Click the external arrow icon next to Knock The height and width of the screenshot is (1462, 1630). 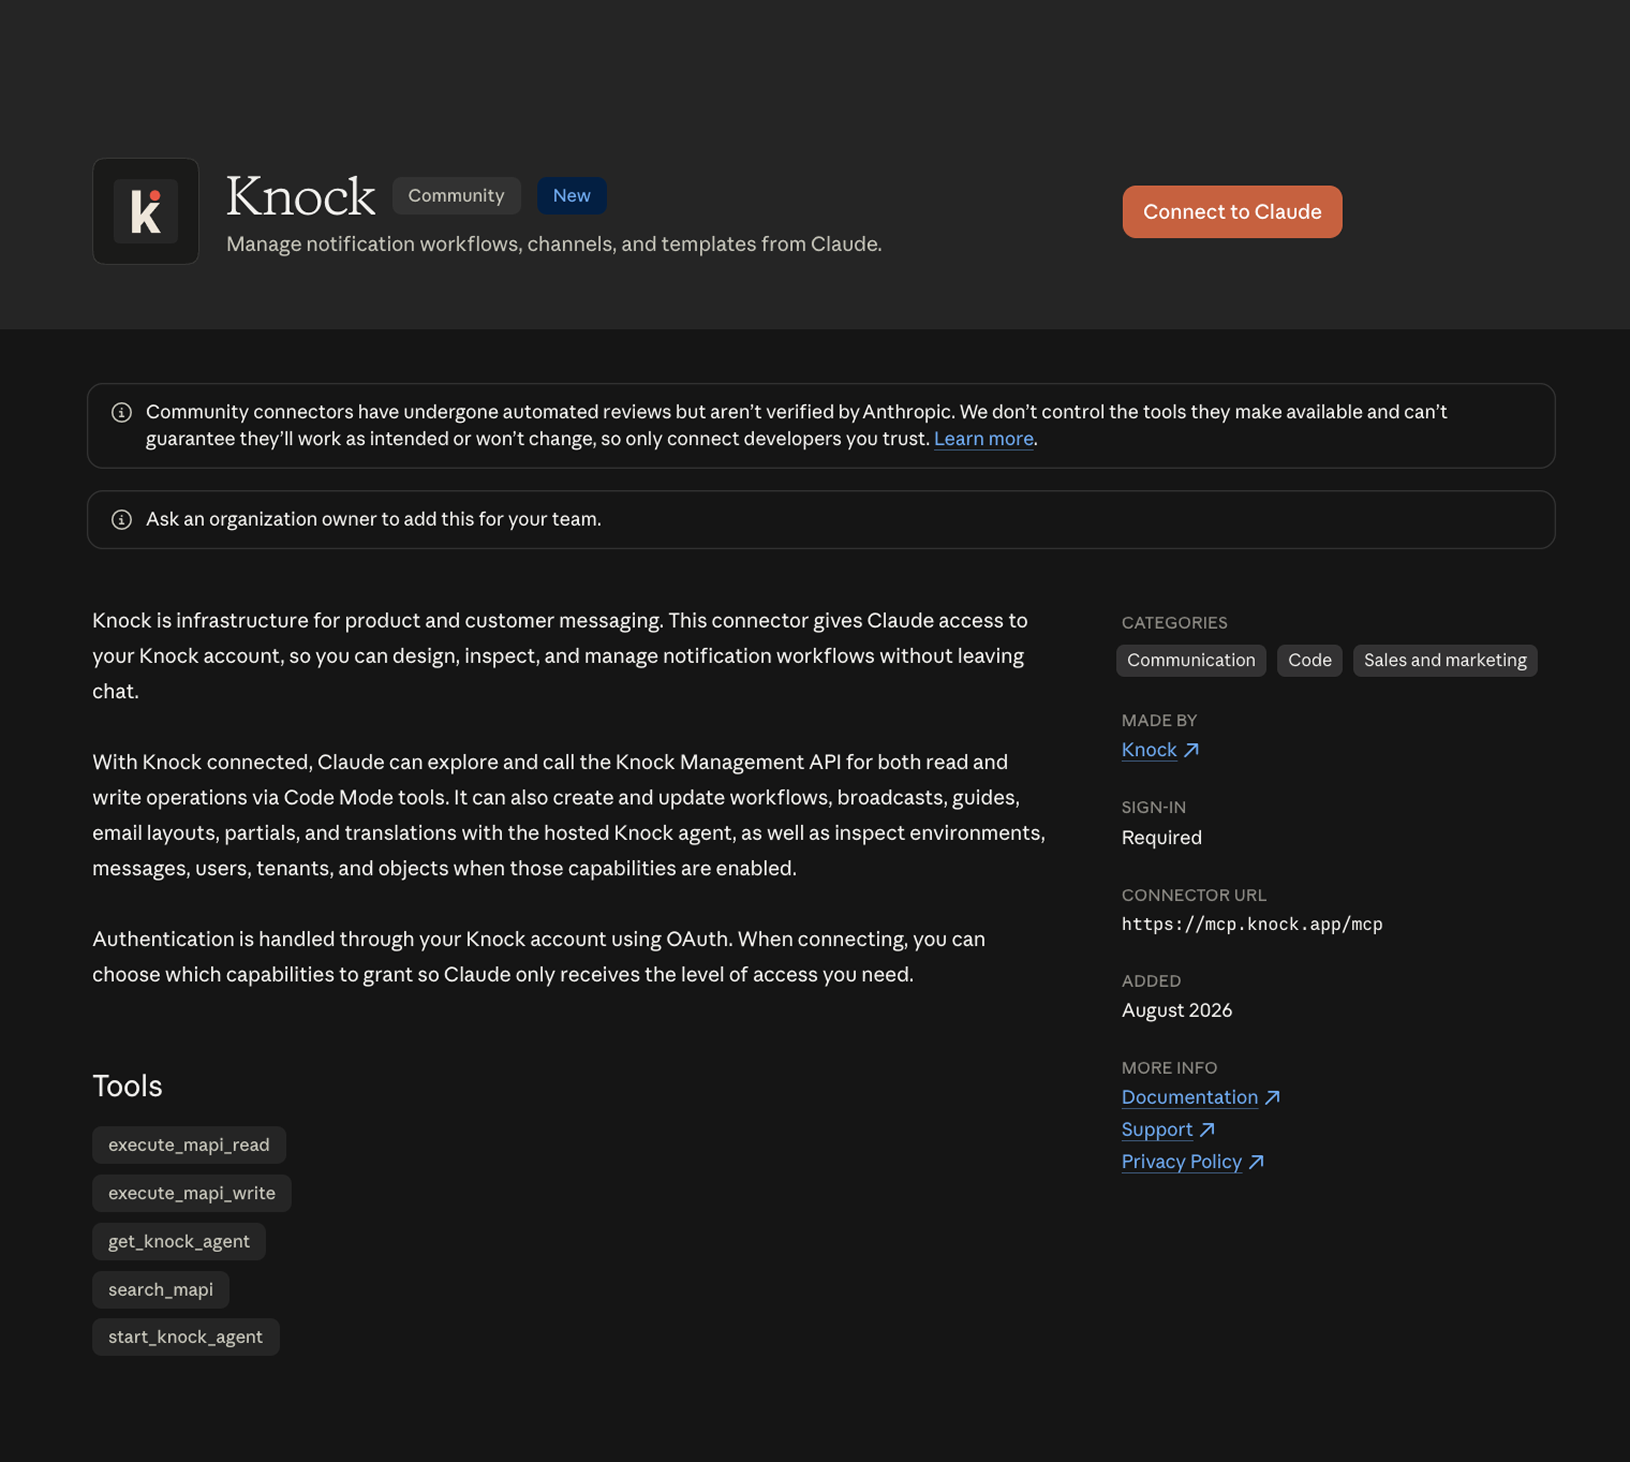pyautogui.click(x=1191, y=750)
